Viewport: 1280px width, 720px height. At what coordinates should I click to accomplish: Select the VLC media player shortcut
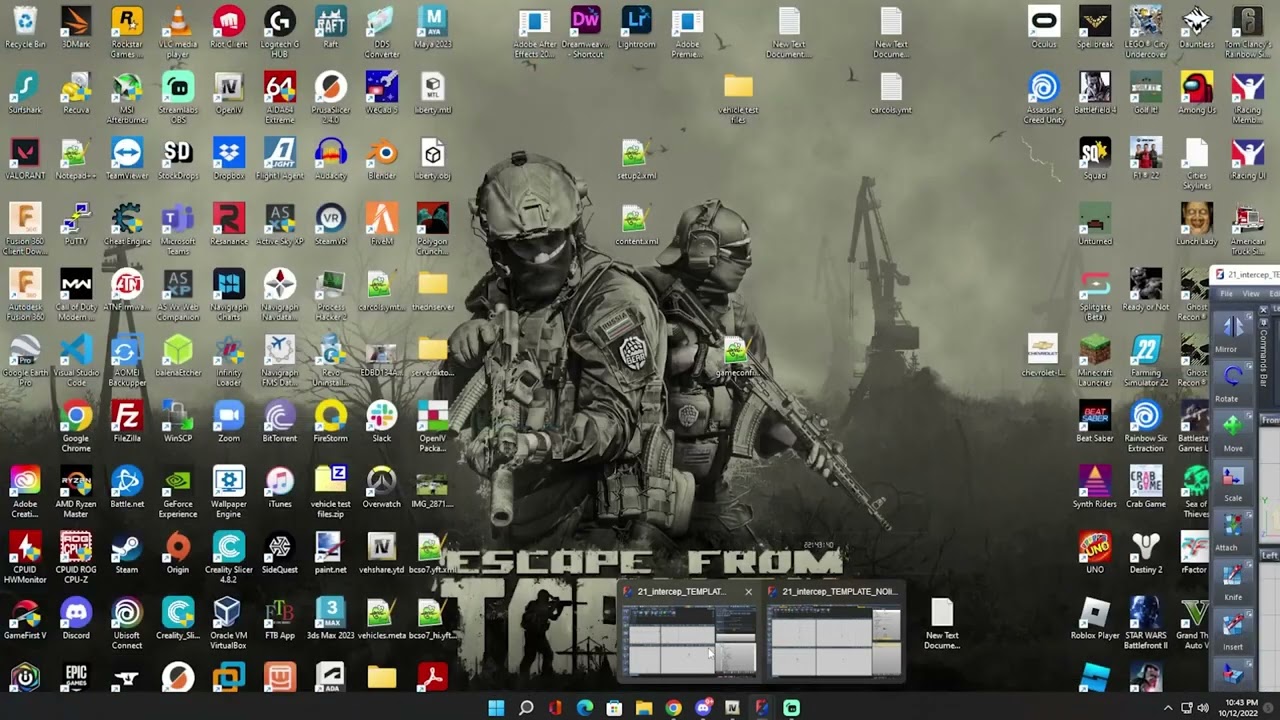click(178, 32)
